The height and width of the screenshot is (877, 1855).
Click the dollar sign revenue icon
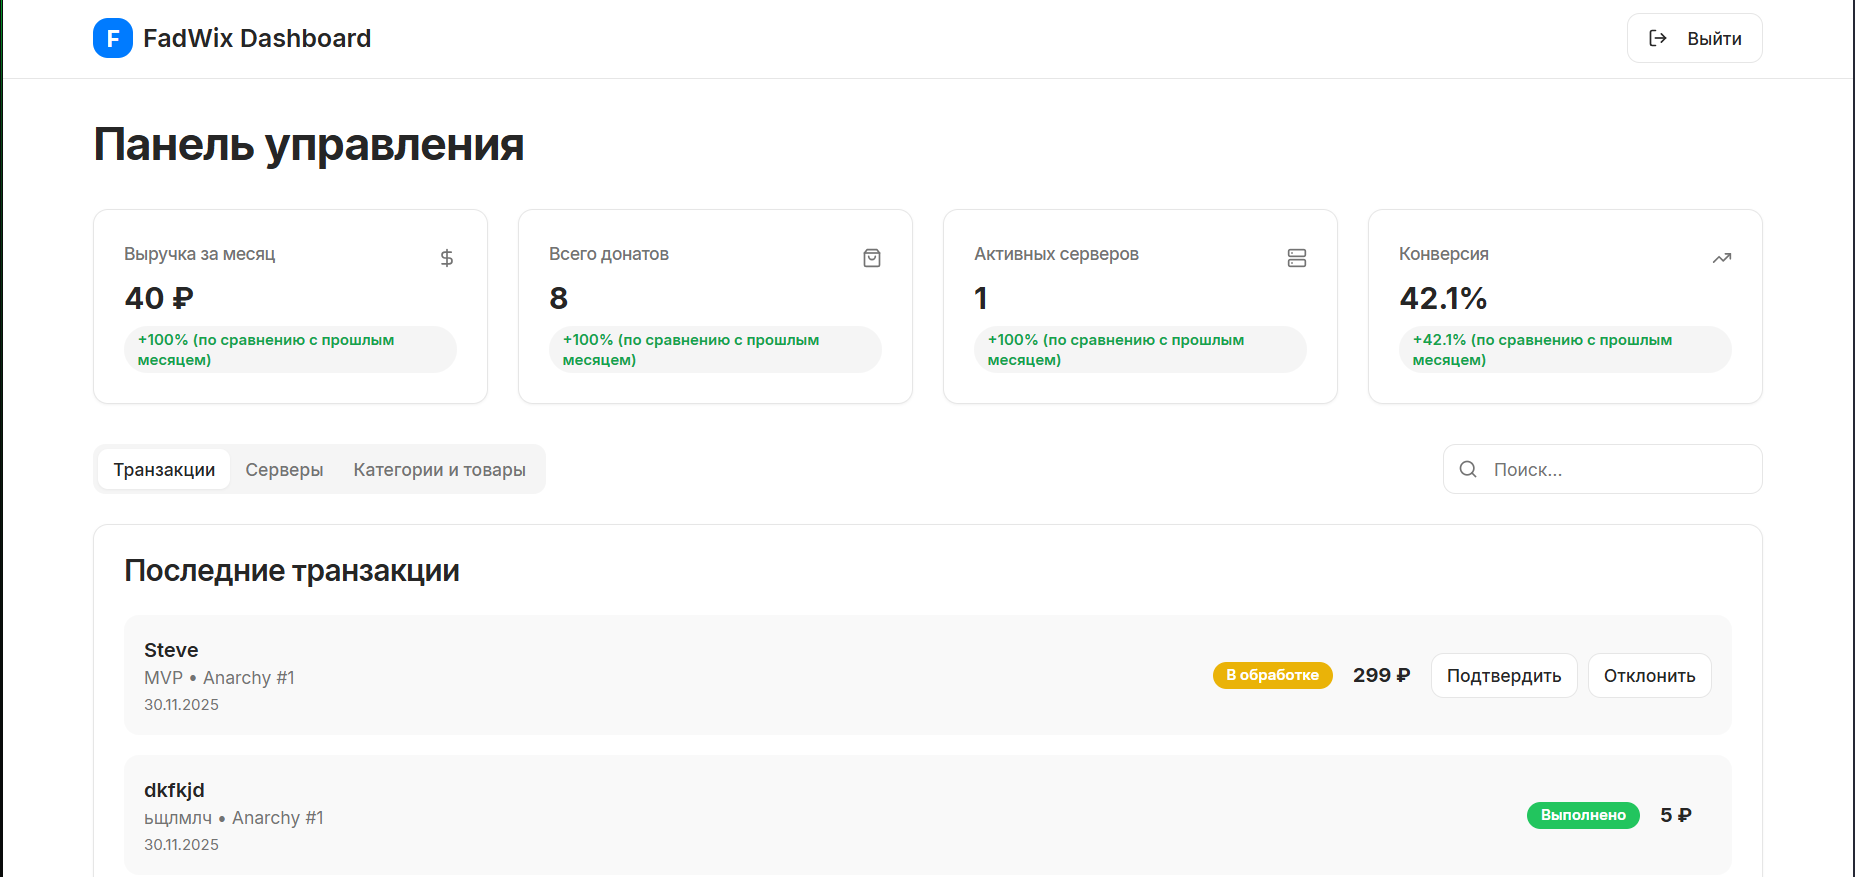[447, 258]
